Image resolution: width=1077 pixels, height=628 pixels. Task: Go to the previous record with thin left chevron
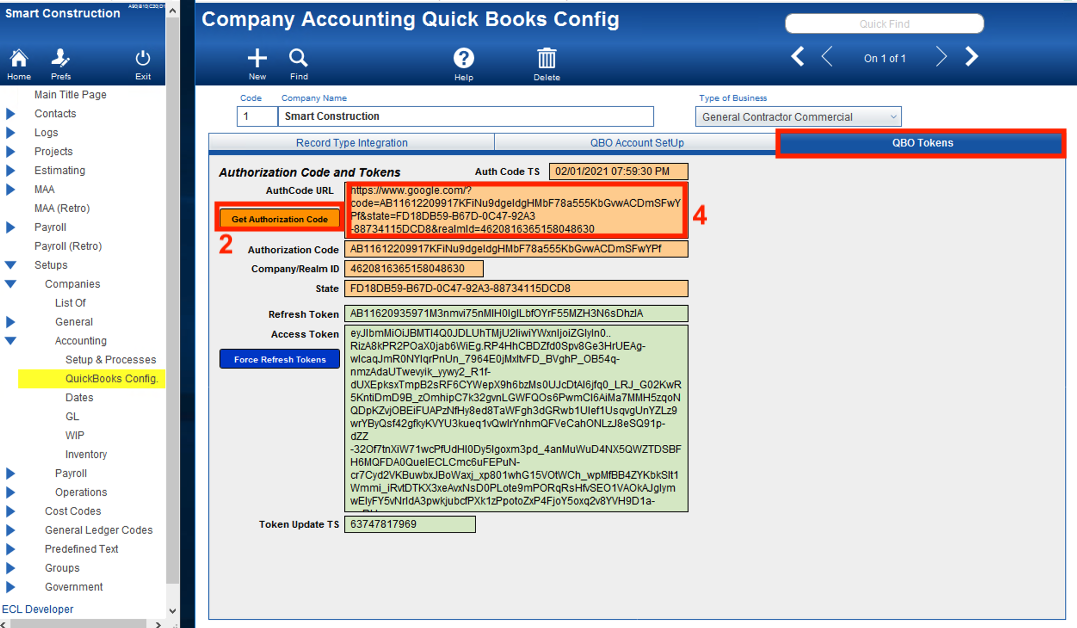[x=827, y=56]
